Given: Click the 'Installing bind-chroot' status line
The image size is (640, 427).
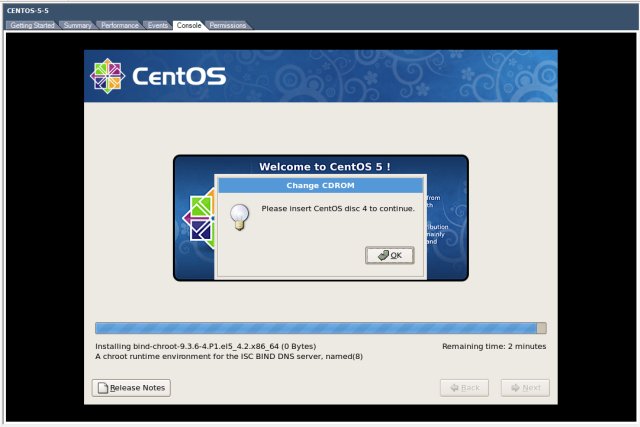Looking at the screenshot, I should tap(206, 346).
